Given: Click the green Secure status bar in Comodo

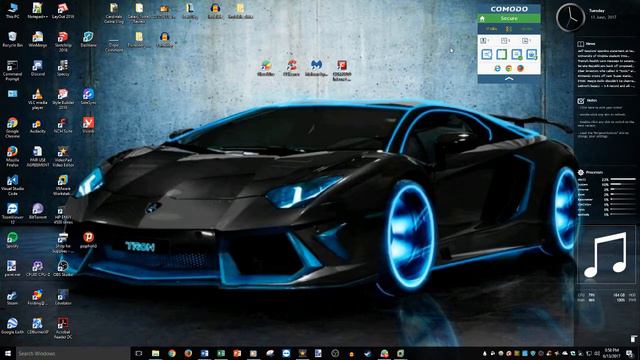Looking at the screenshot, I should click(x=509, y=18).
